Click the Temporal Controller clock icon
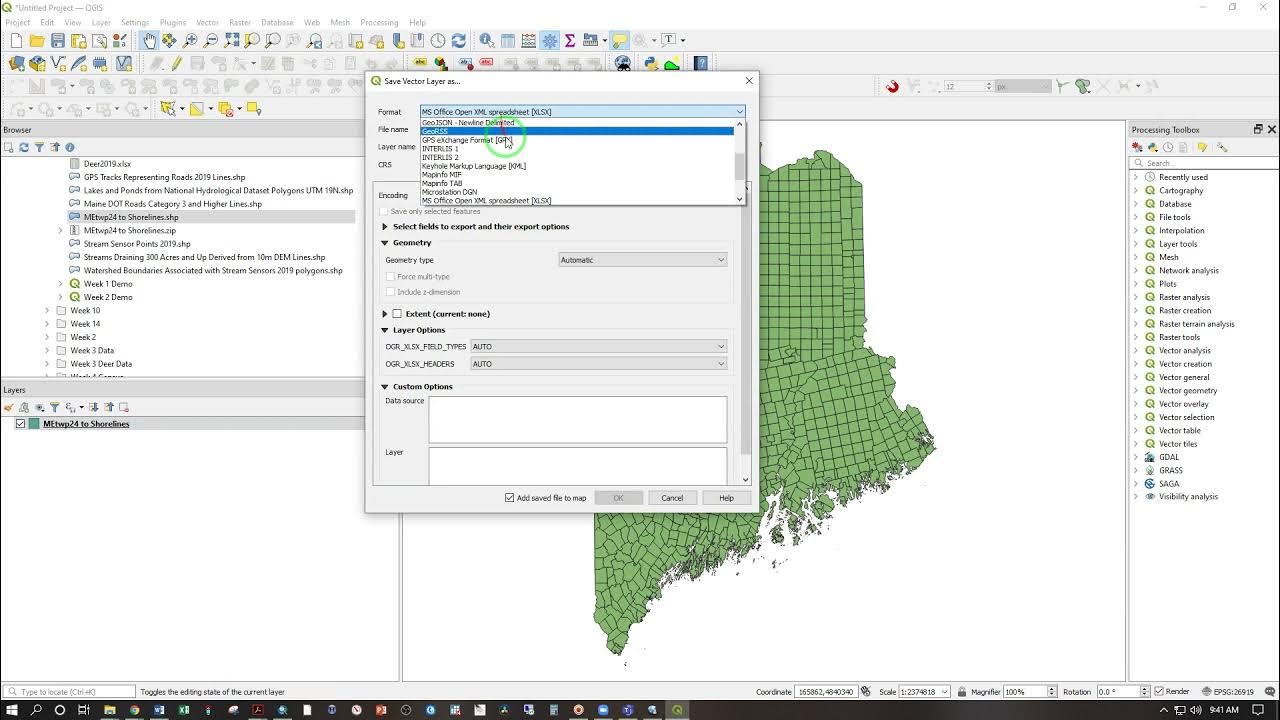Image resolution: width=1280 pixels, height=720 pixels. (x=438, y=41)
